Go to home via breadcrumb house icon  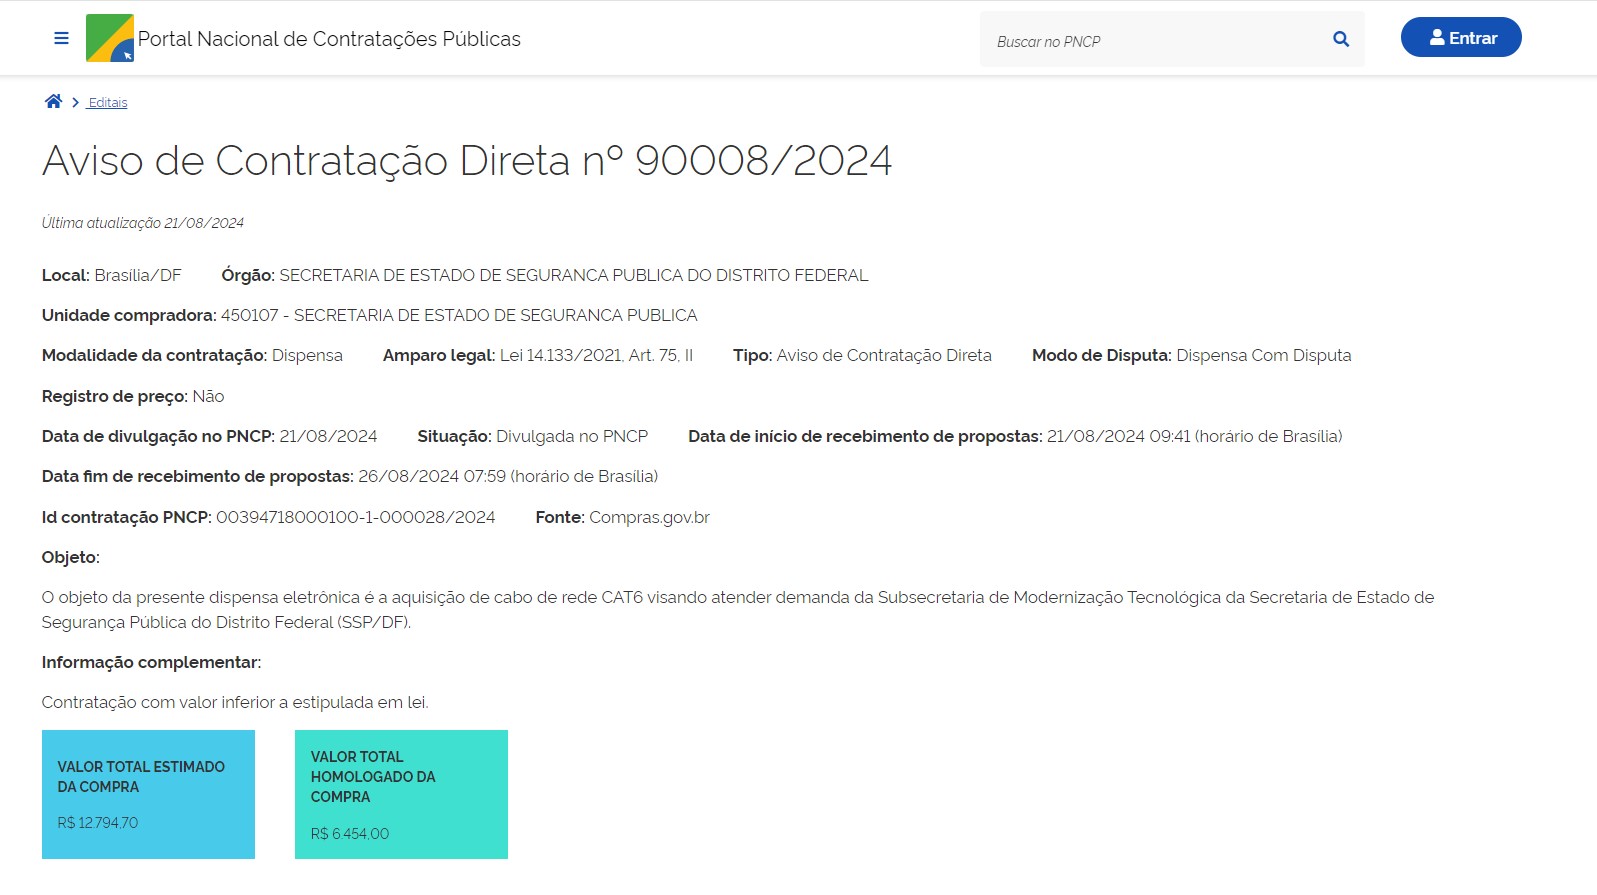[x=53, y=102]
